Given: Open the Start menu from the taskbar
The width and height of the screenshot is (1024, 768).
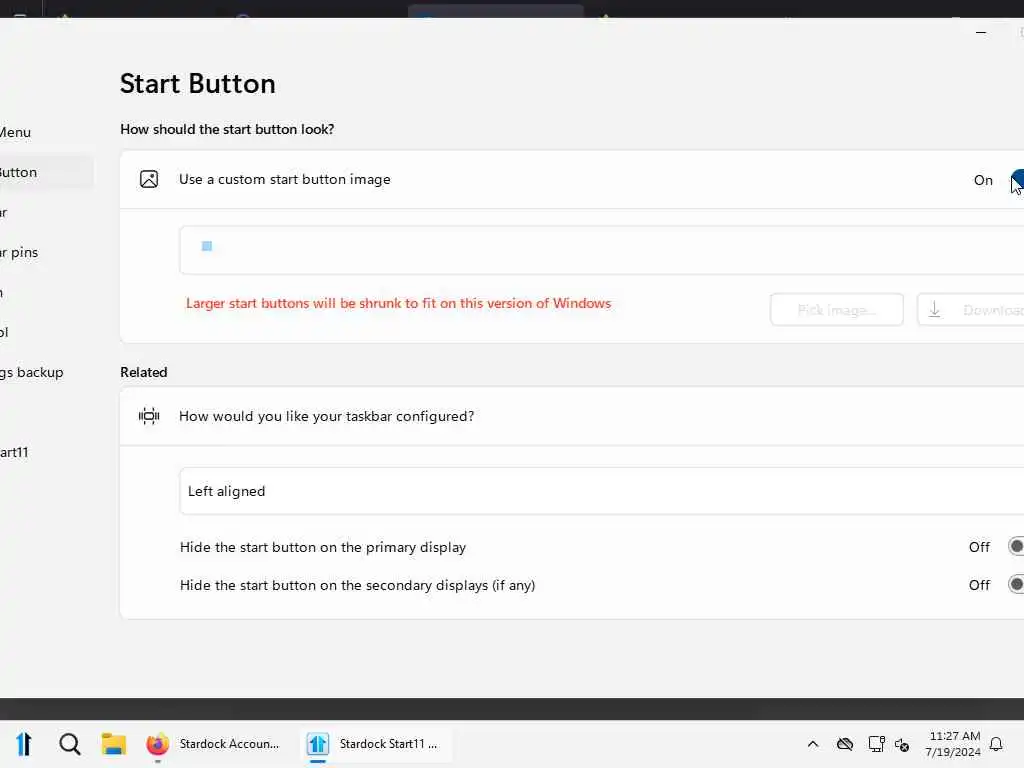Looking at the screenshot, I should point(24,744).
